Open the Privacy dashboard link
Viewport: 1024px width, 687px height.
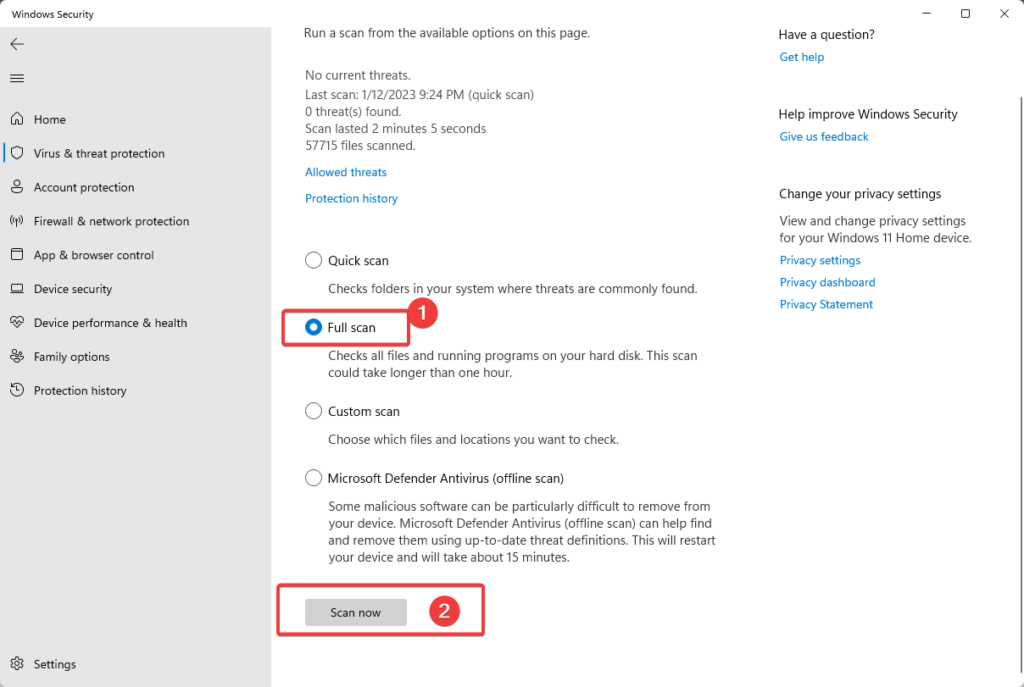pos(827,282)
